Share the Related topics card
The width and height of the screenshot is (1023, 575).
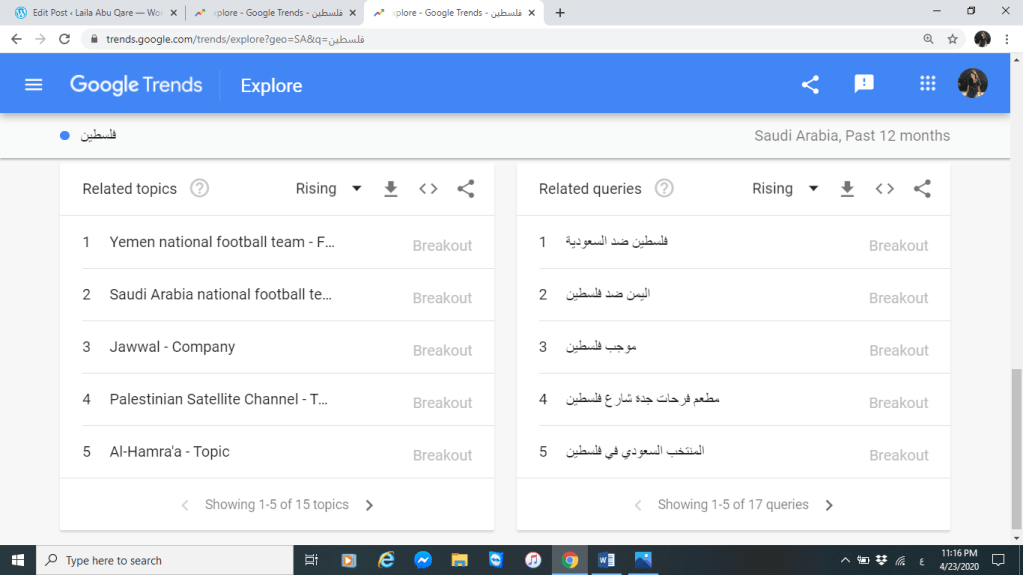click(x=465, y=189)
